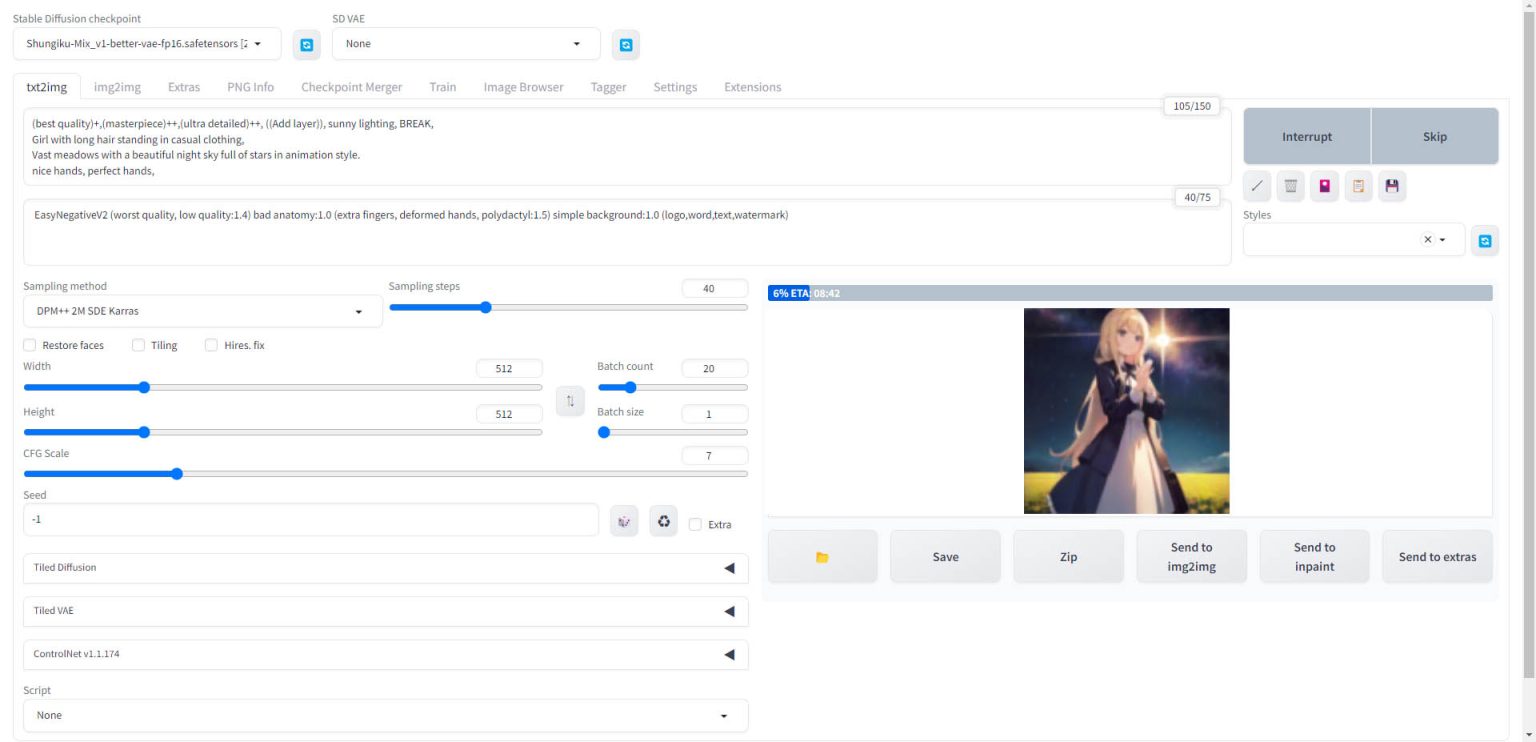The image size is (1536, 742).
Task: Click the dice icon to randomize seed
Action: click(624, 521)
